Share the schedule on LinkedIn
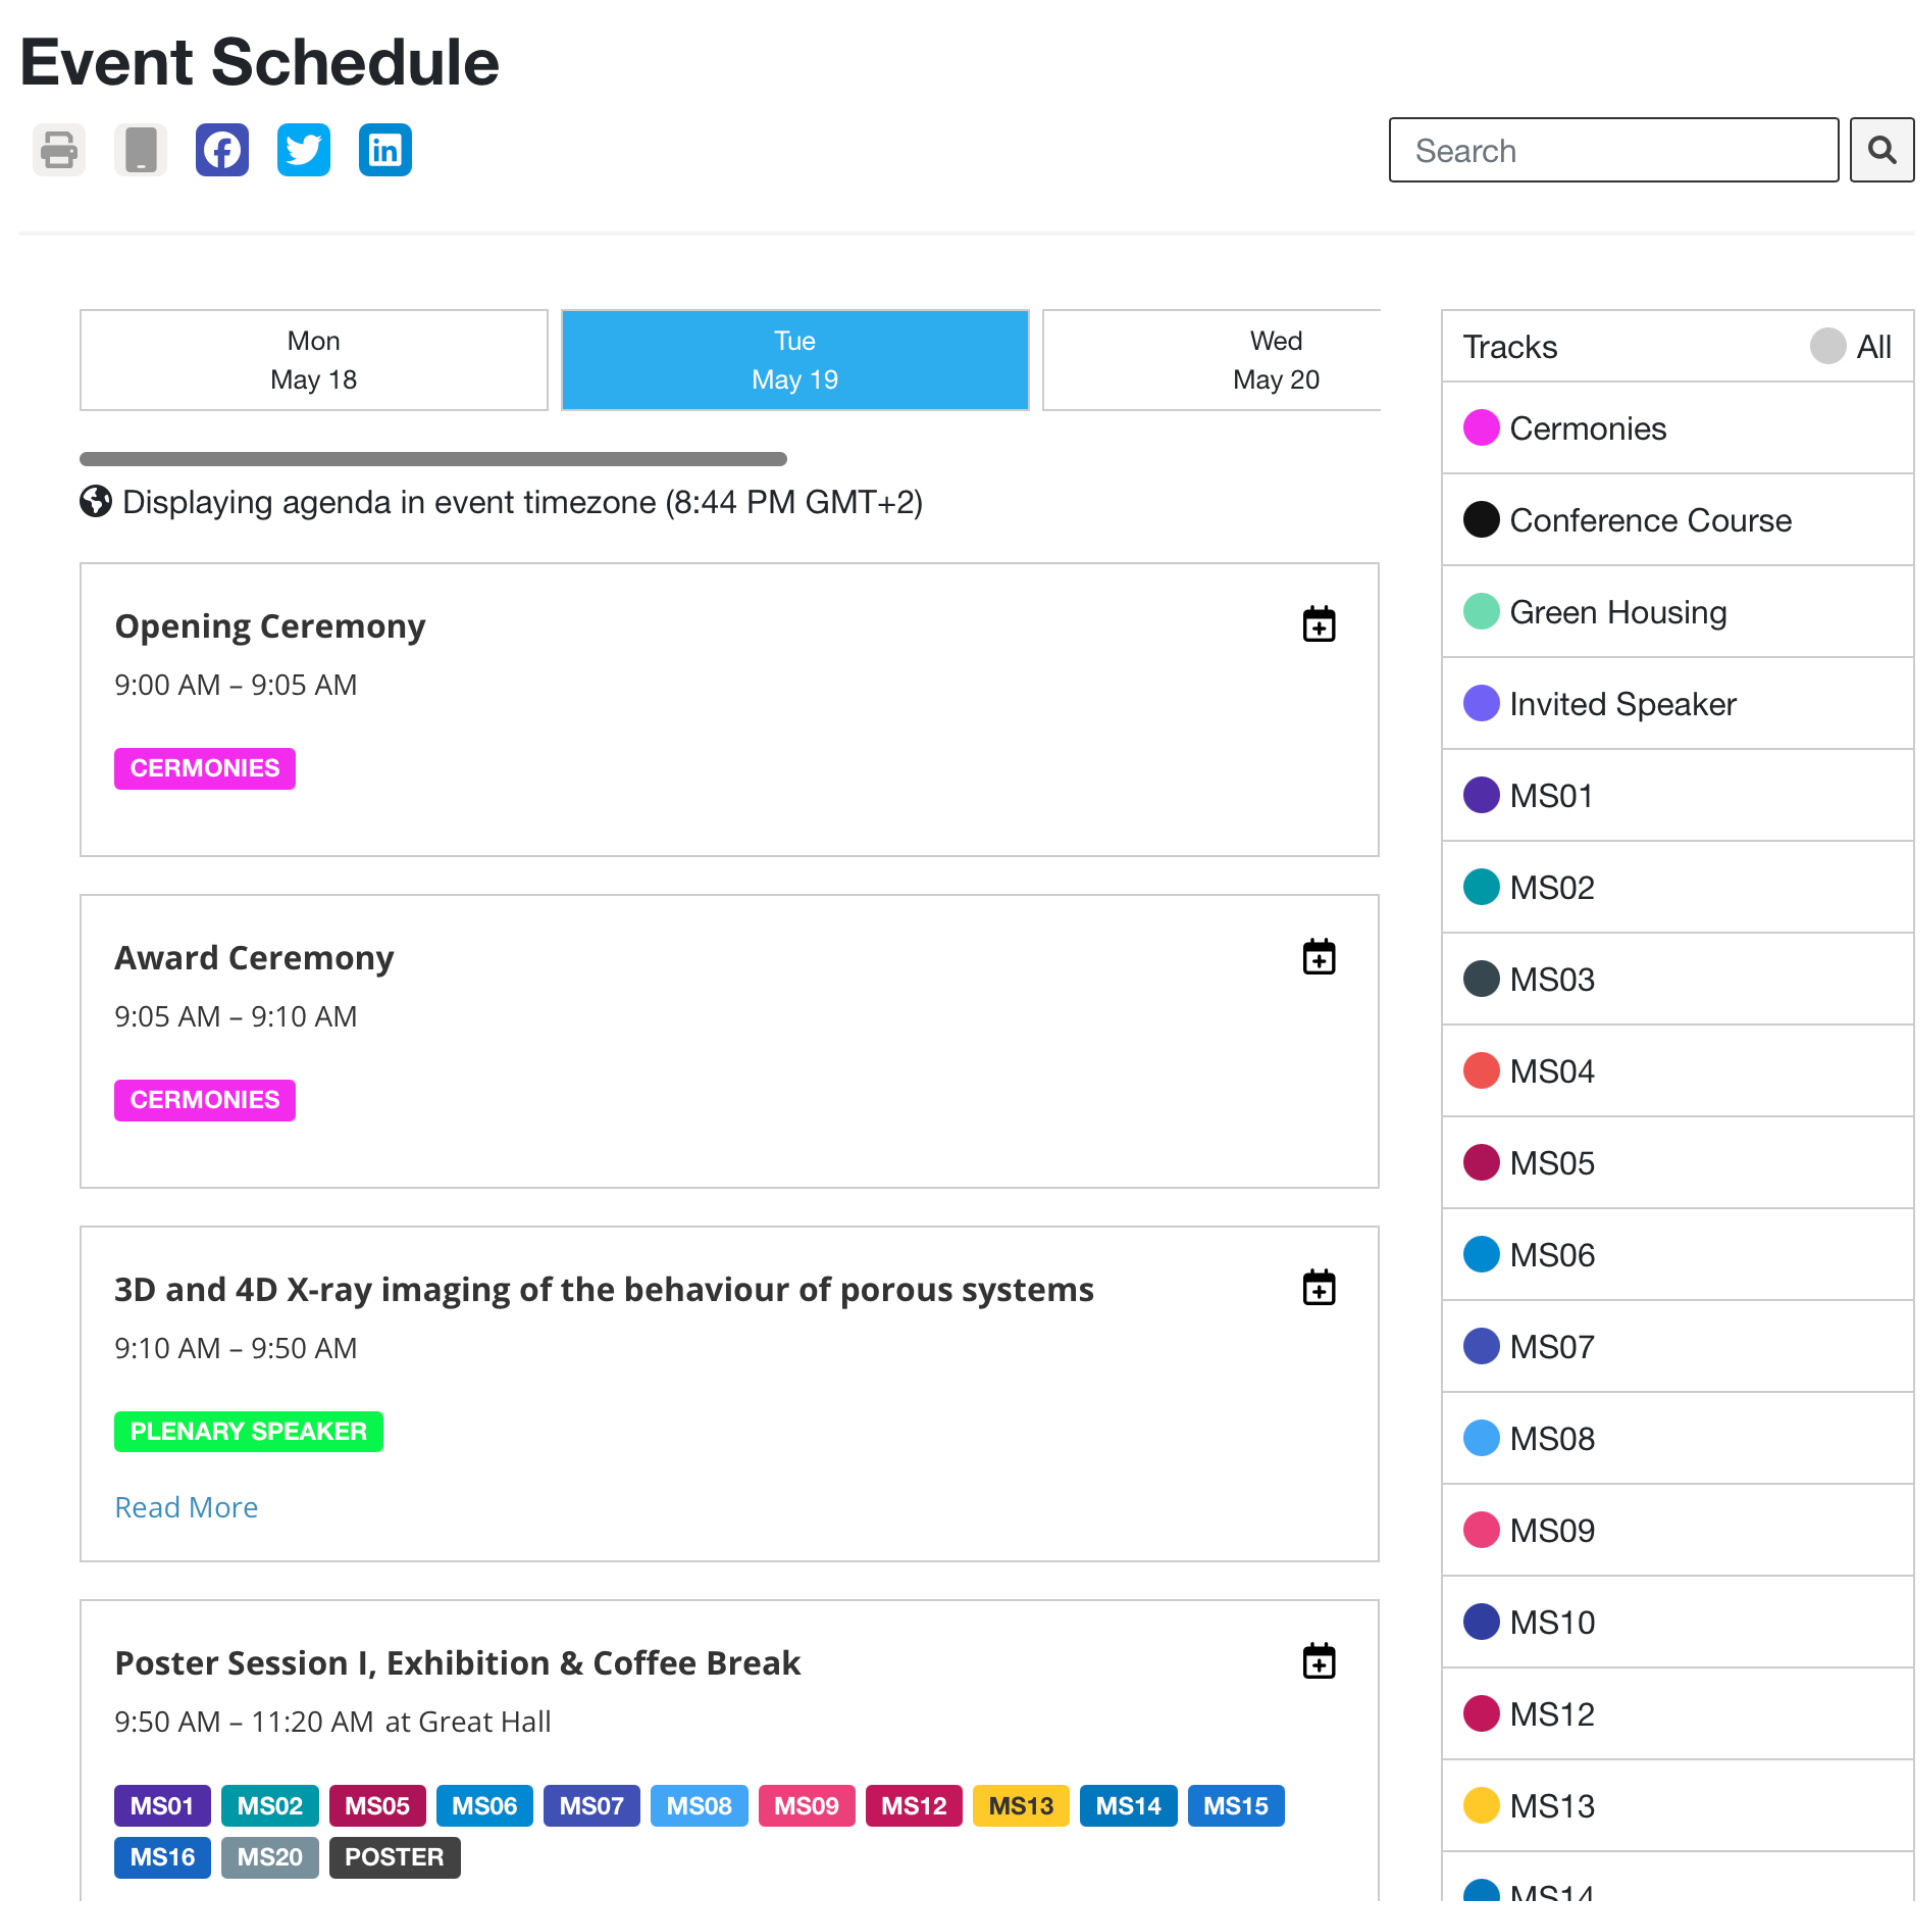This screenshot has width=1920, height=1920. (385, 150)
